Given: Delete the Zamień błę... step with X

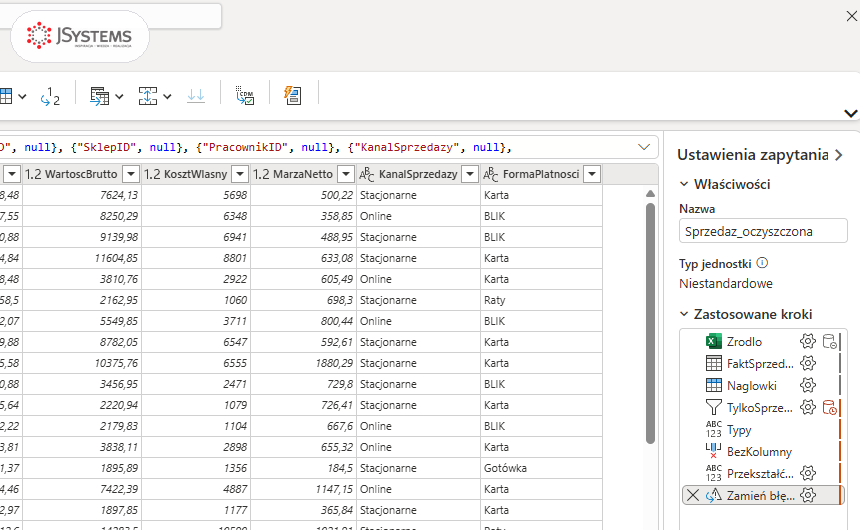Looking at the screenshot, I should pyautogui.click(x=693, y=495).
